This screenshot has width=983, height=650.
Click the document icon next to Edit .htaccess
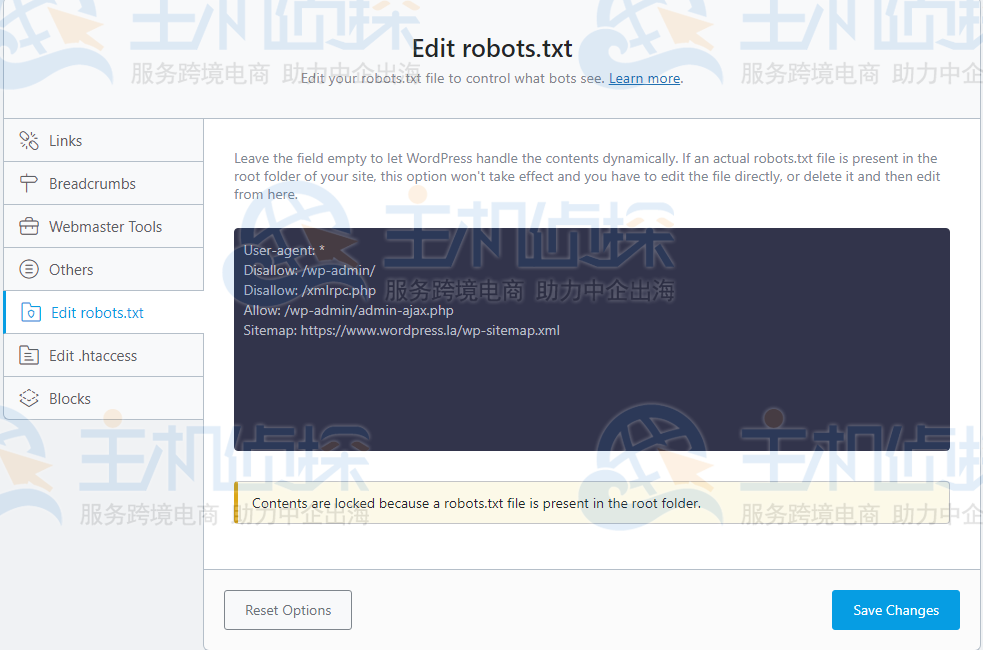pyautogui.click(x=29, y=355)
